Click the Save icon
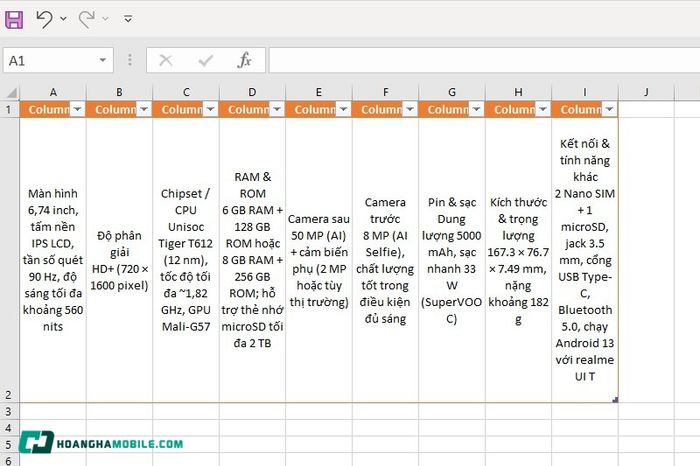700x466 pixels. tap(14, 20)
